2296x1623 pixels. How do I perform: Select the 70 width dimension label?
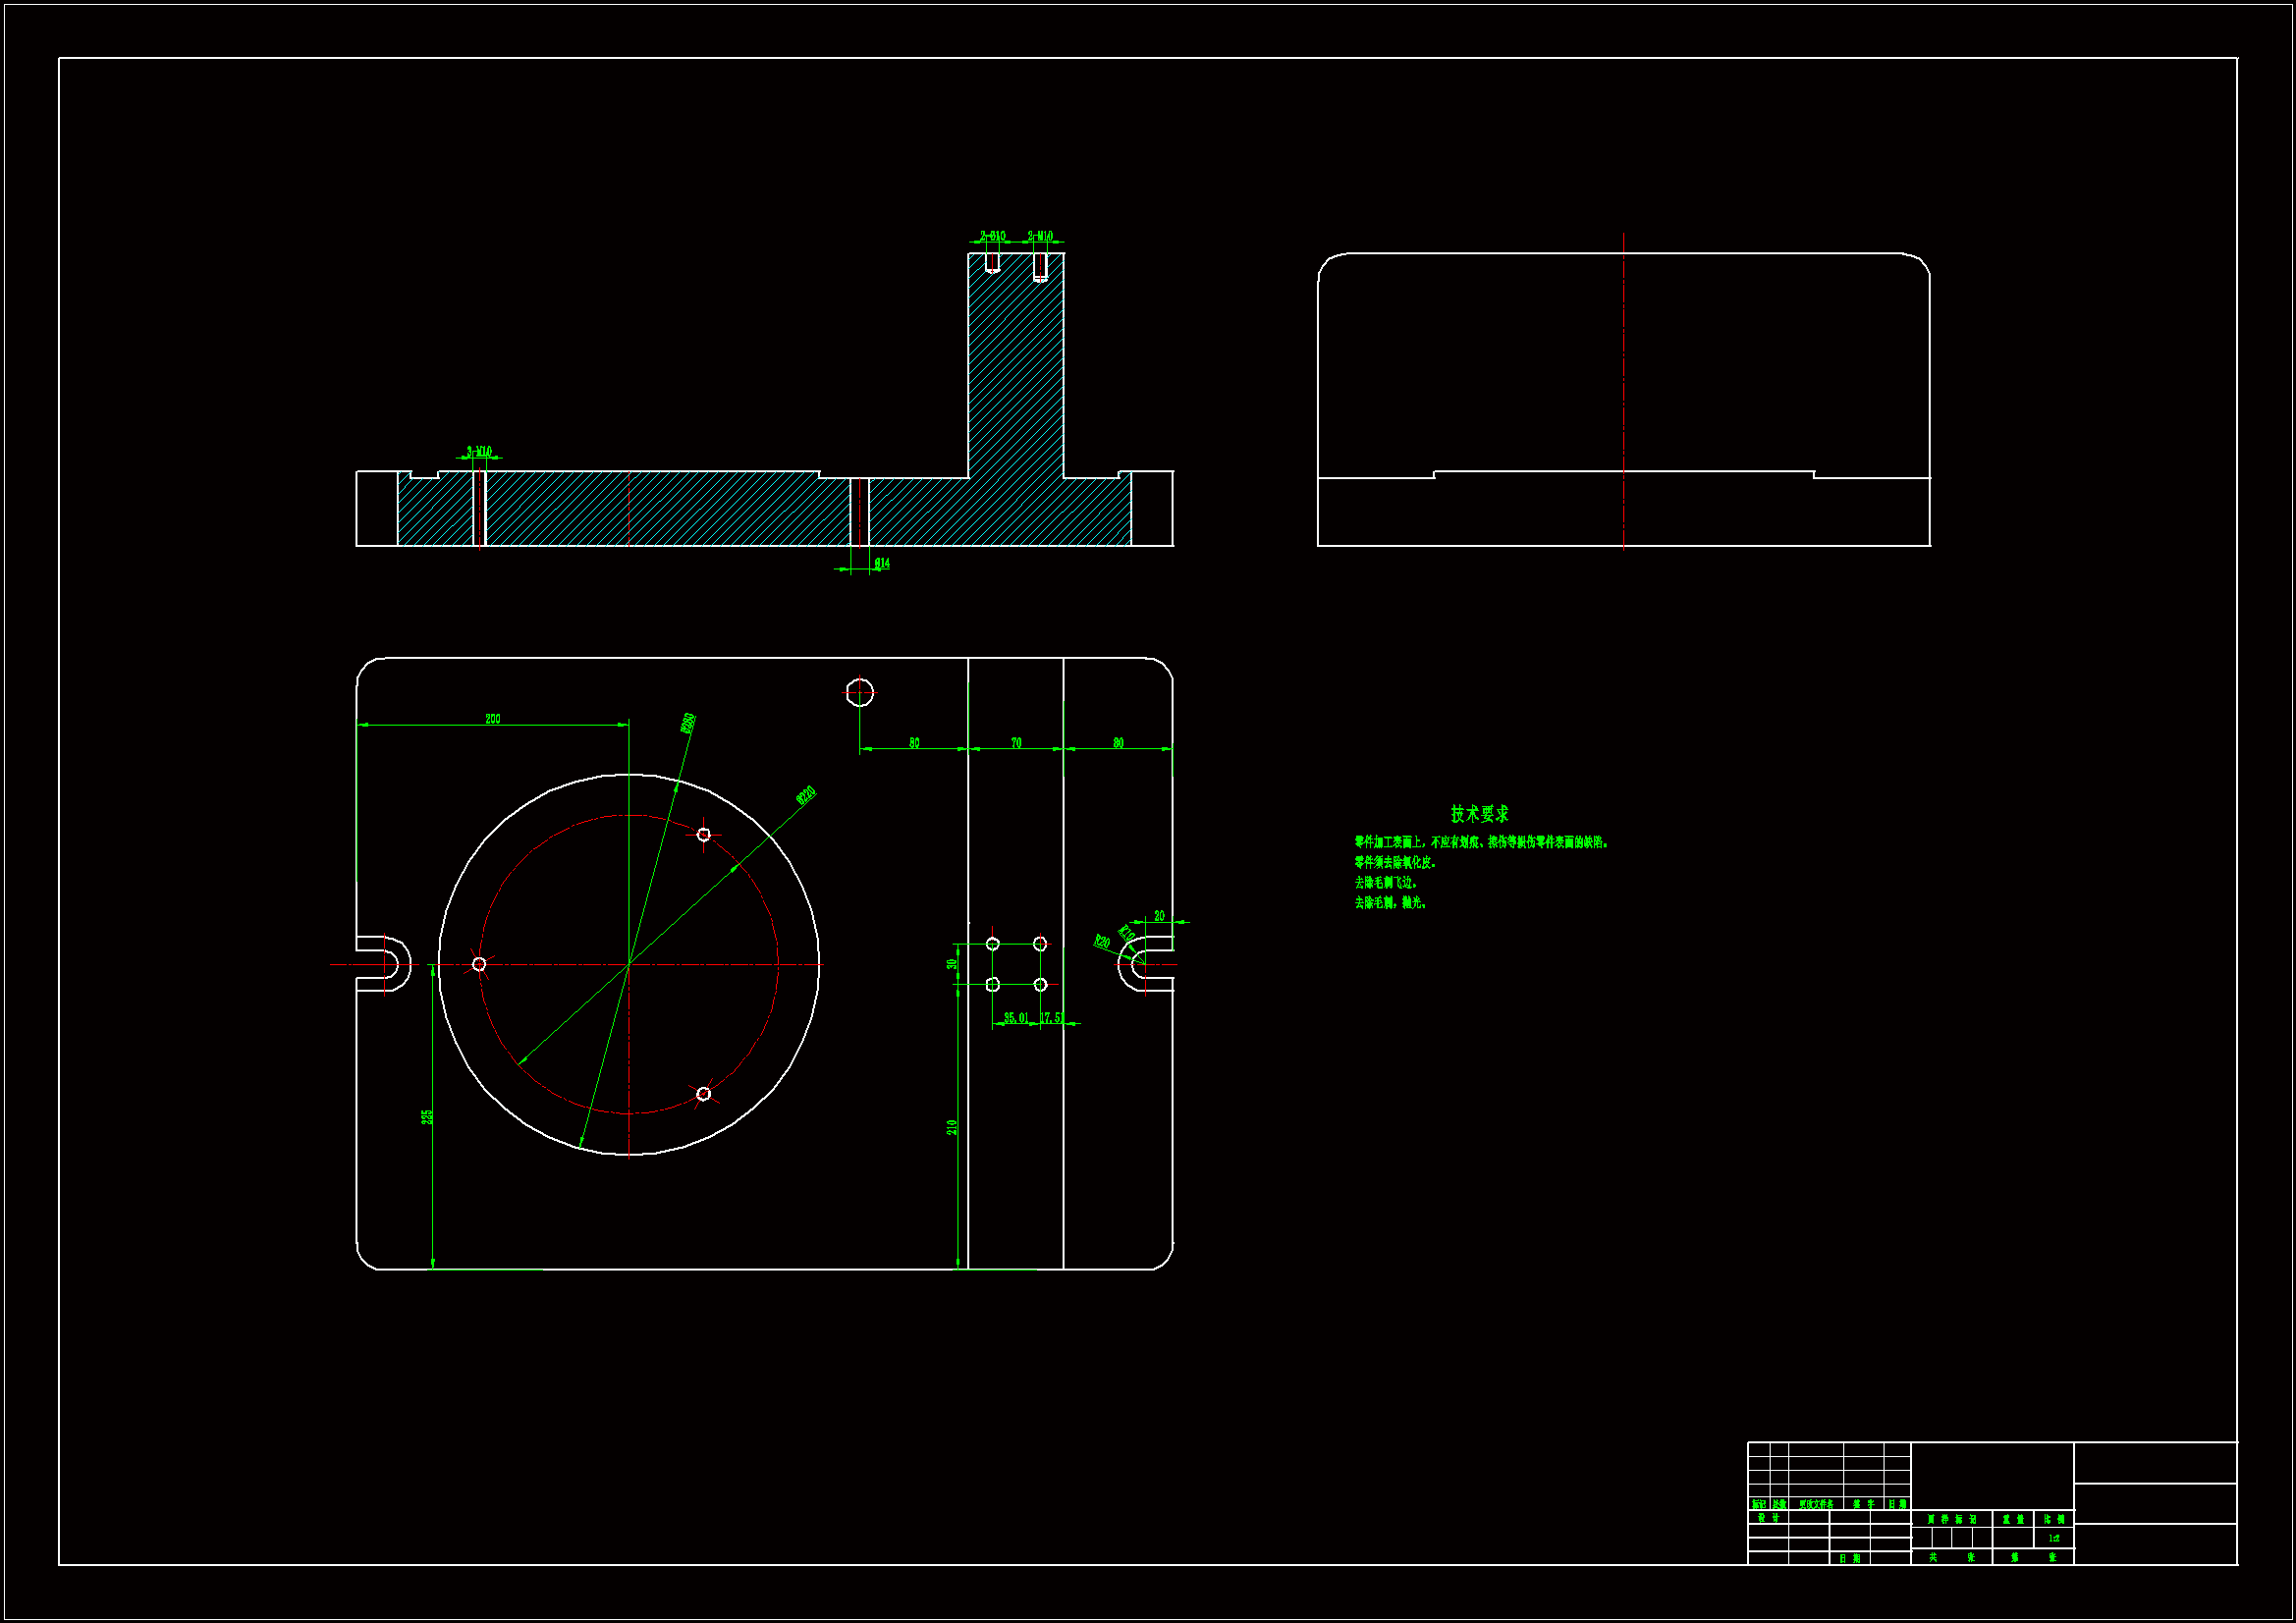1016,743
